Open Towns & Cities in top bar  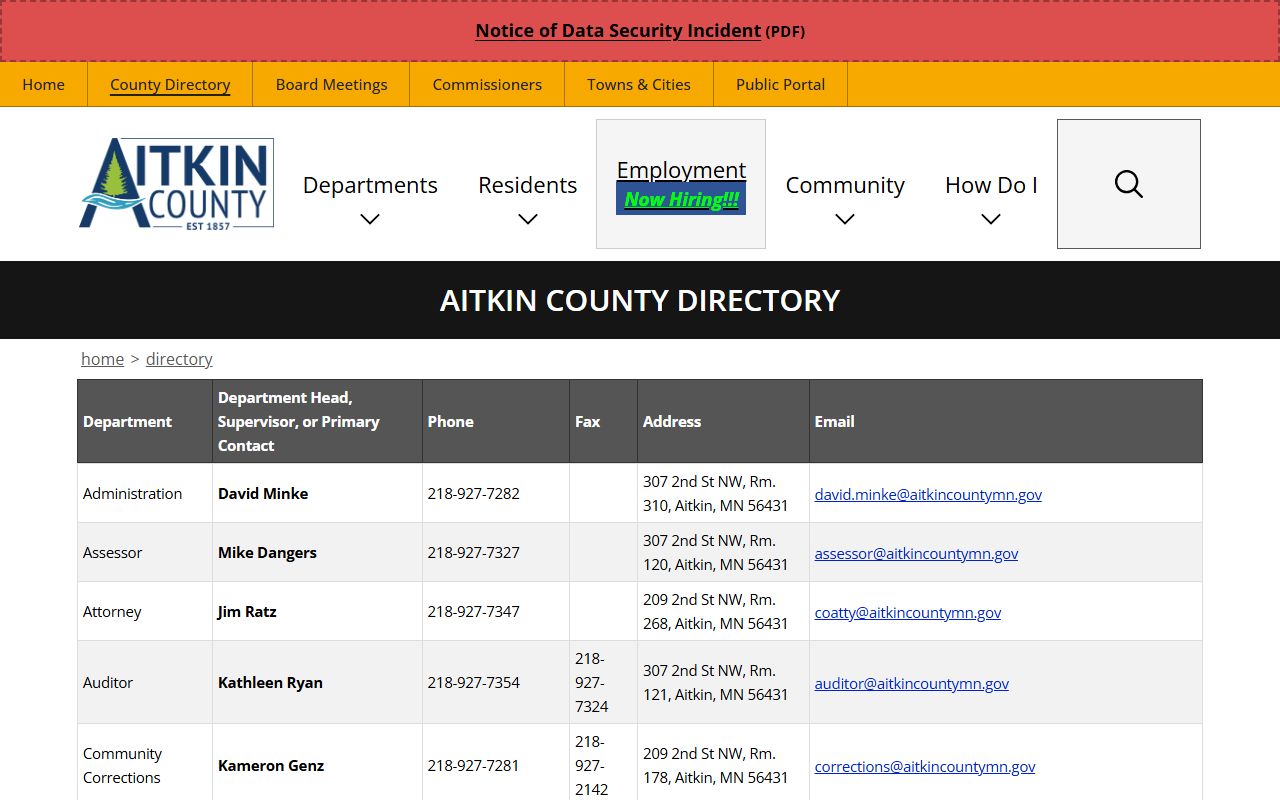[639, 84]
